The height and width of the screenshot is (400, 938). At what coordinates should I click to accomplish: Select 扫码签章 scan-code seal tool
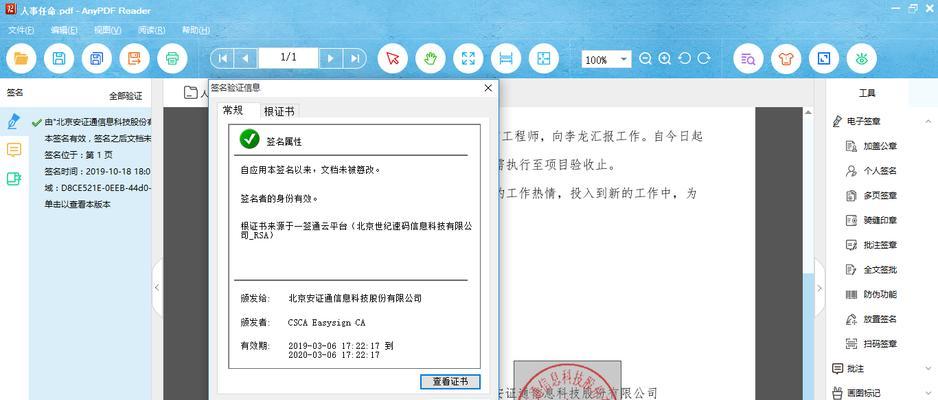[872, 344]
